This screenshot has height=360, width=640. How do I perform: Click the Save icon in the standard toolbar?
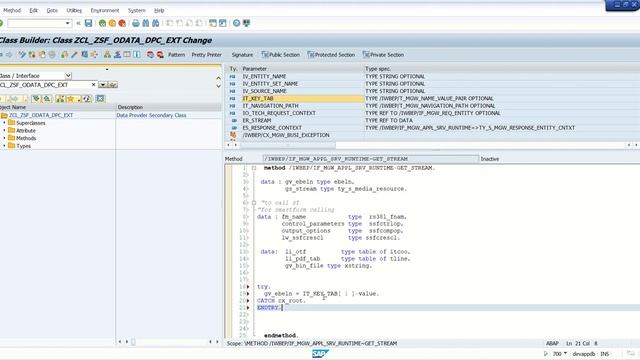click(x=88, y=23)
